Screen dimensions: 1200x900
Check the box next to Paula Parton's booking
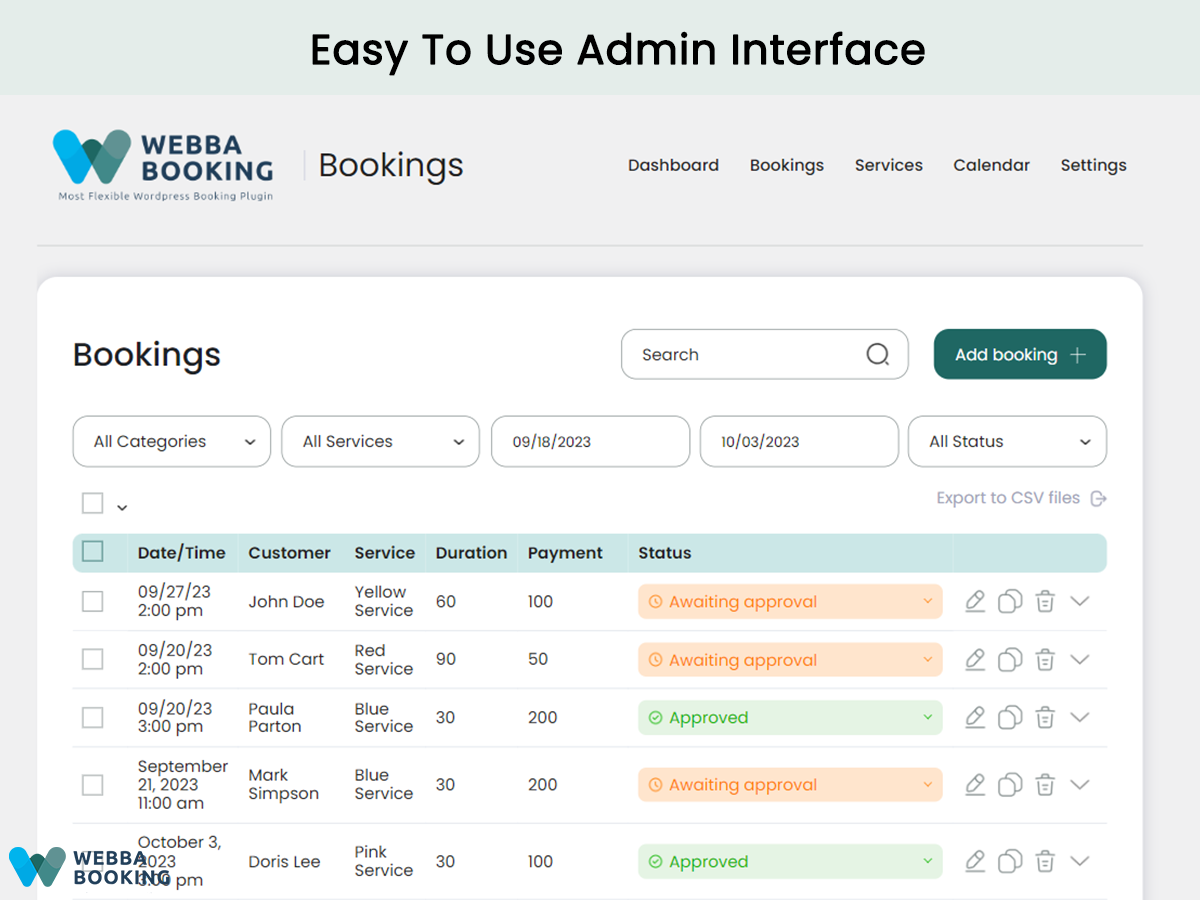(93, 718)
